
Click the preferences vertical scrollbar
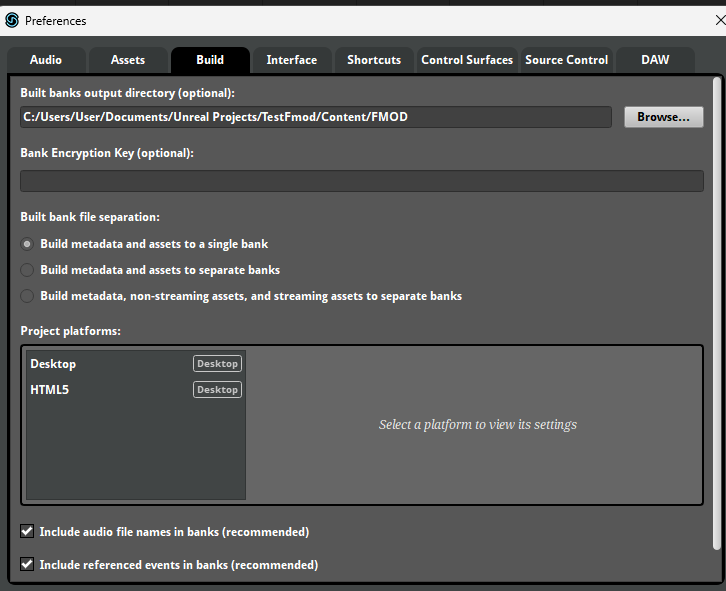[x=717, y=314]
